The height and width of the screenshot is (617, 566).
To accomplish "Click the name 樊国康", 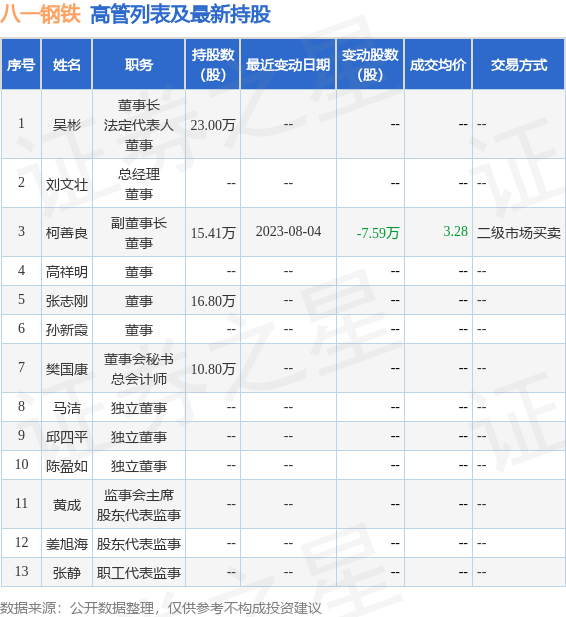I will [x=67, y=369].
